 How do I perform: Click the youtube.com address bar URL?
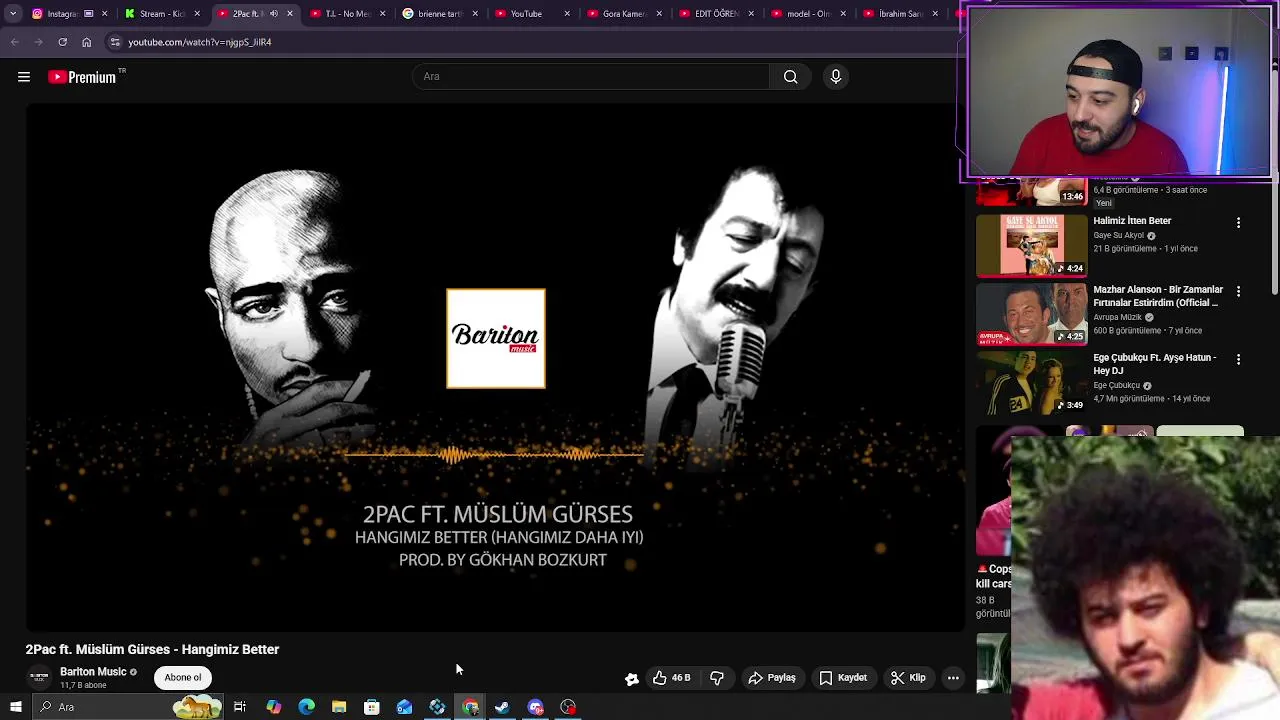coord(200,42)
